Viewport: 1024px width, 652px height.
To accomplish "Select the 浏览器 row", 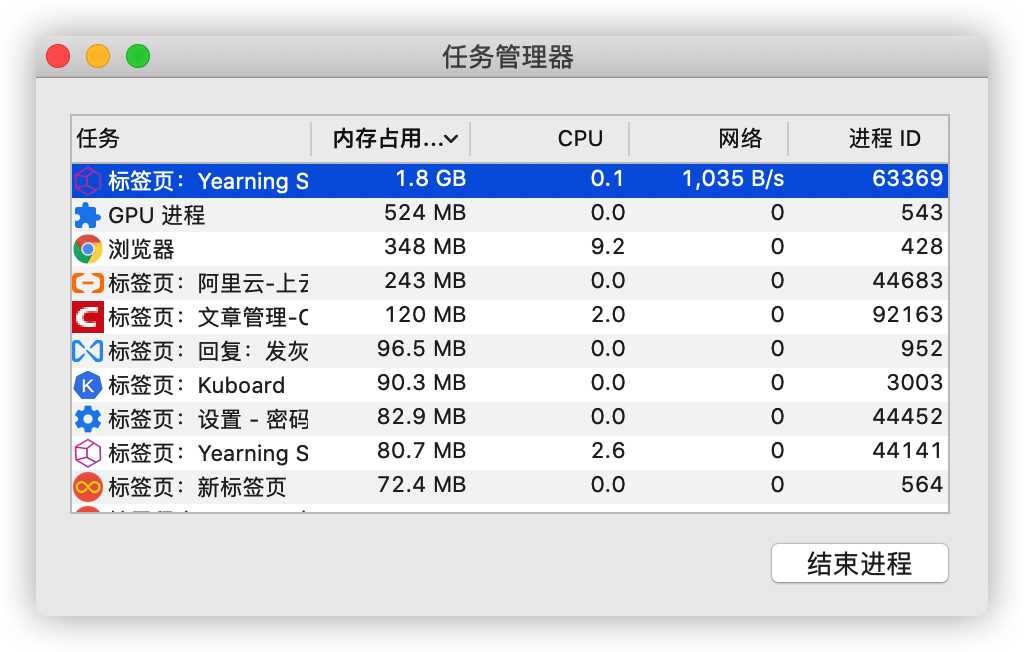I will coord(509,249).
